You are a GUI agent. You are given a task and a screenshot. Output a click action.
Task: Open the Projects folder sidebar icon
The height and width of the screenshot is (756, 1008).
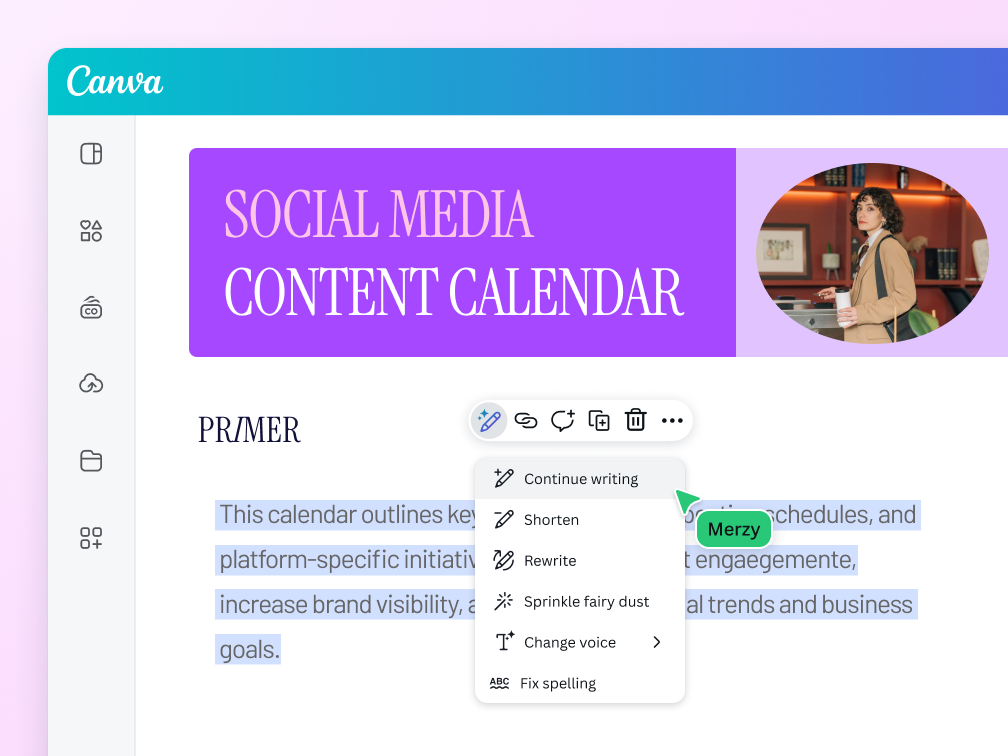tap(91, 461)
